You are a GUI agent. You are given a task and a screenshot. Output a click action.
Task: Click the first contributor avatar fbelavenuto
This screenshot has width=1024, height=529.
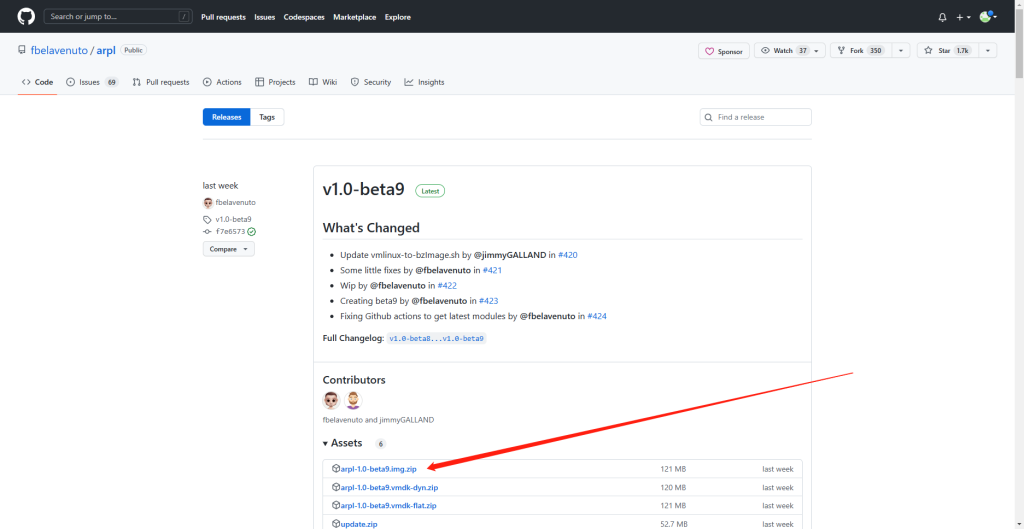pos(331,400)
